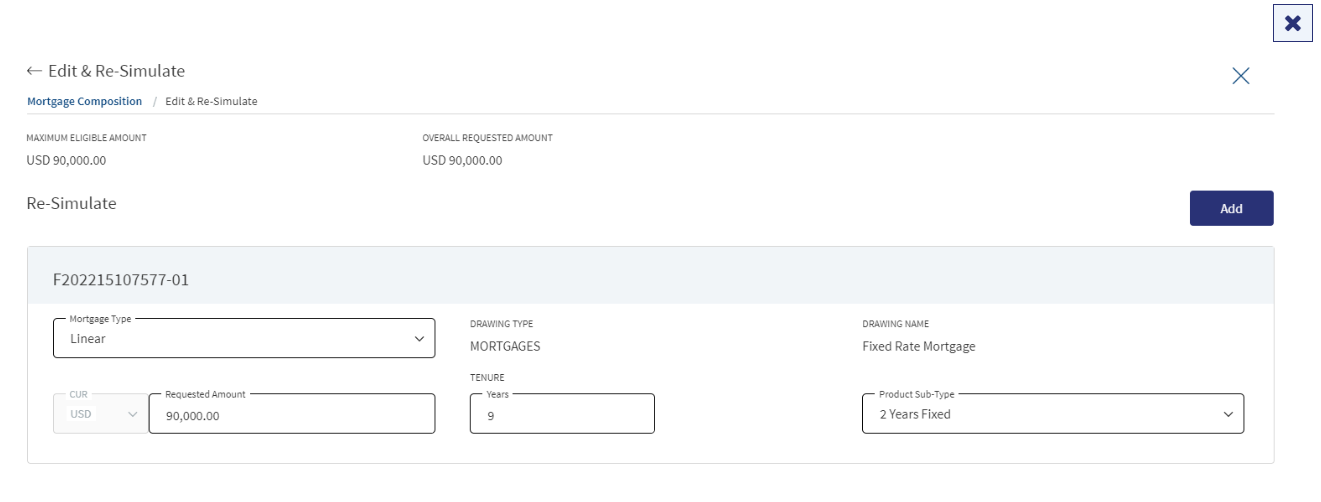
Task: Click the Requested Amount field
Action: (292, 414)
